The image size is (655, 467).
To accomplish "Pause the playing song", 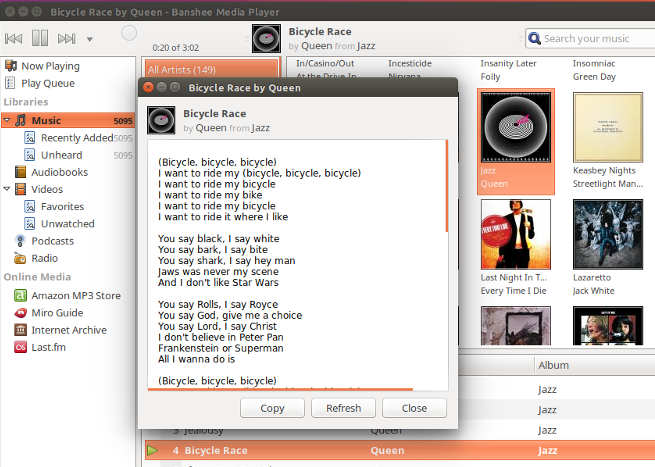I will pyautogui.click(x=40, y=38).
